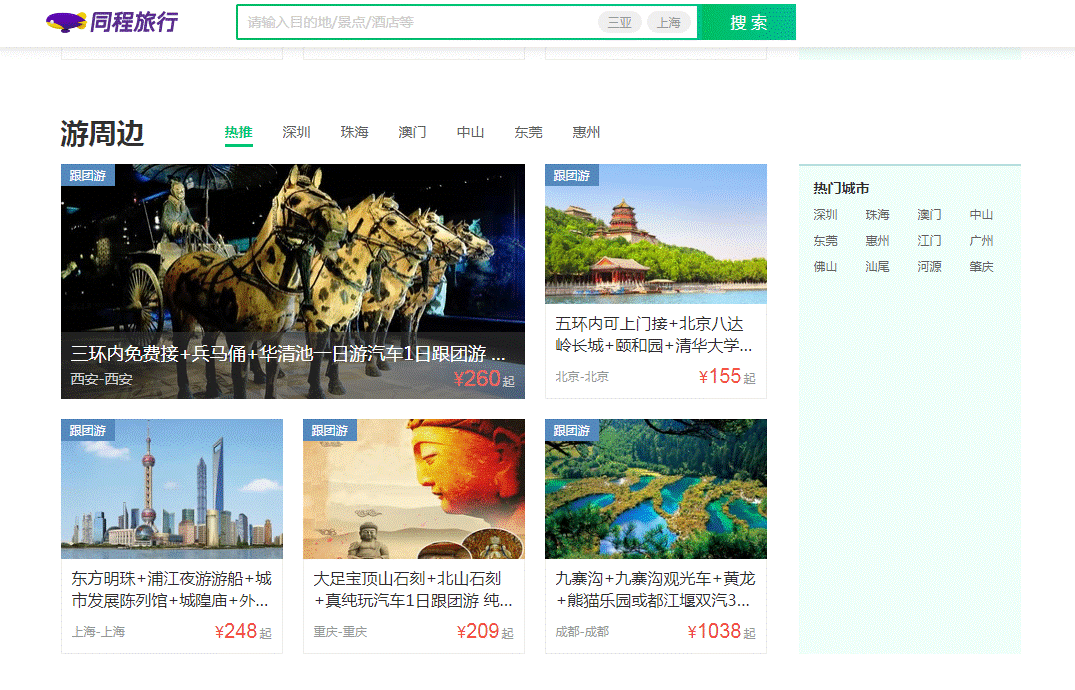Switch to the 热推 tab

(x=238, y=132)
